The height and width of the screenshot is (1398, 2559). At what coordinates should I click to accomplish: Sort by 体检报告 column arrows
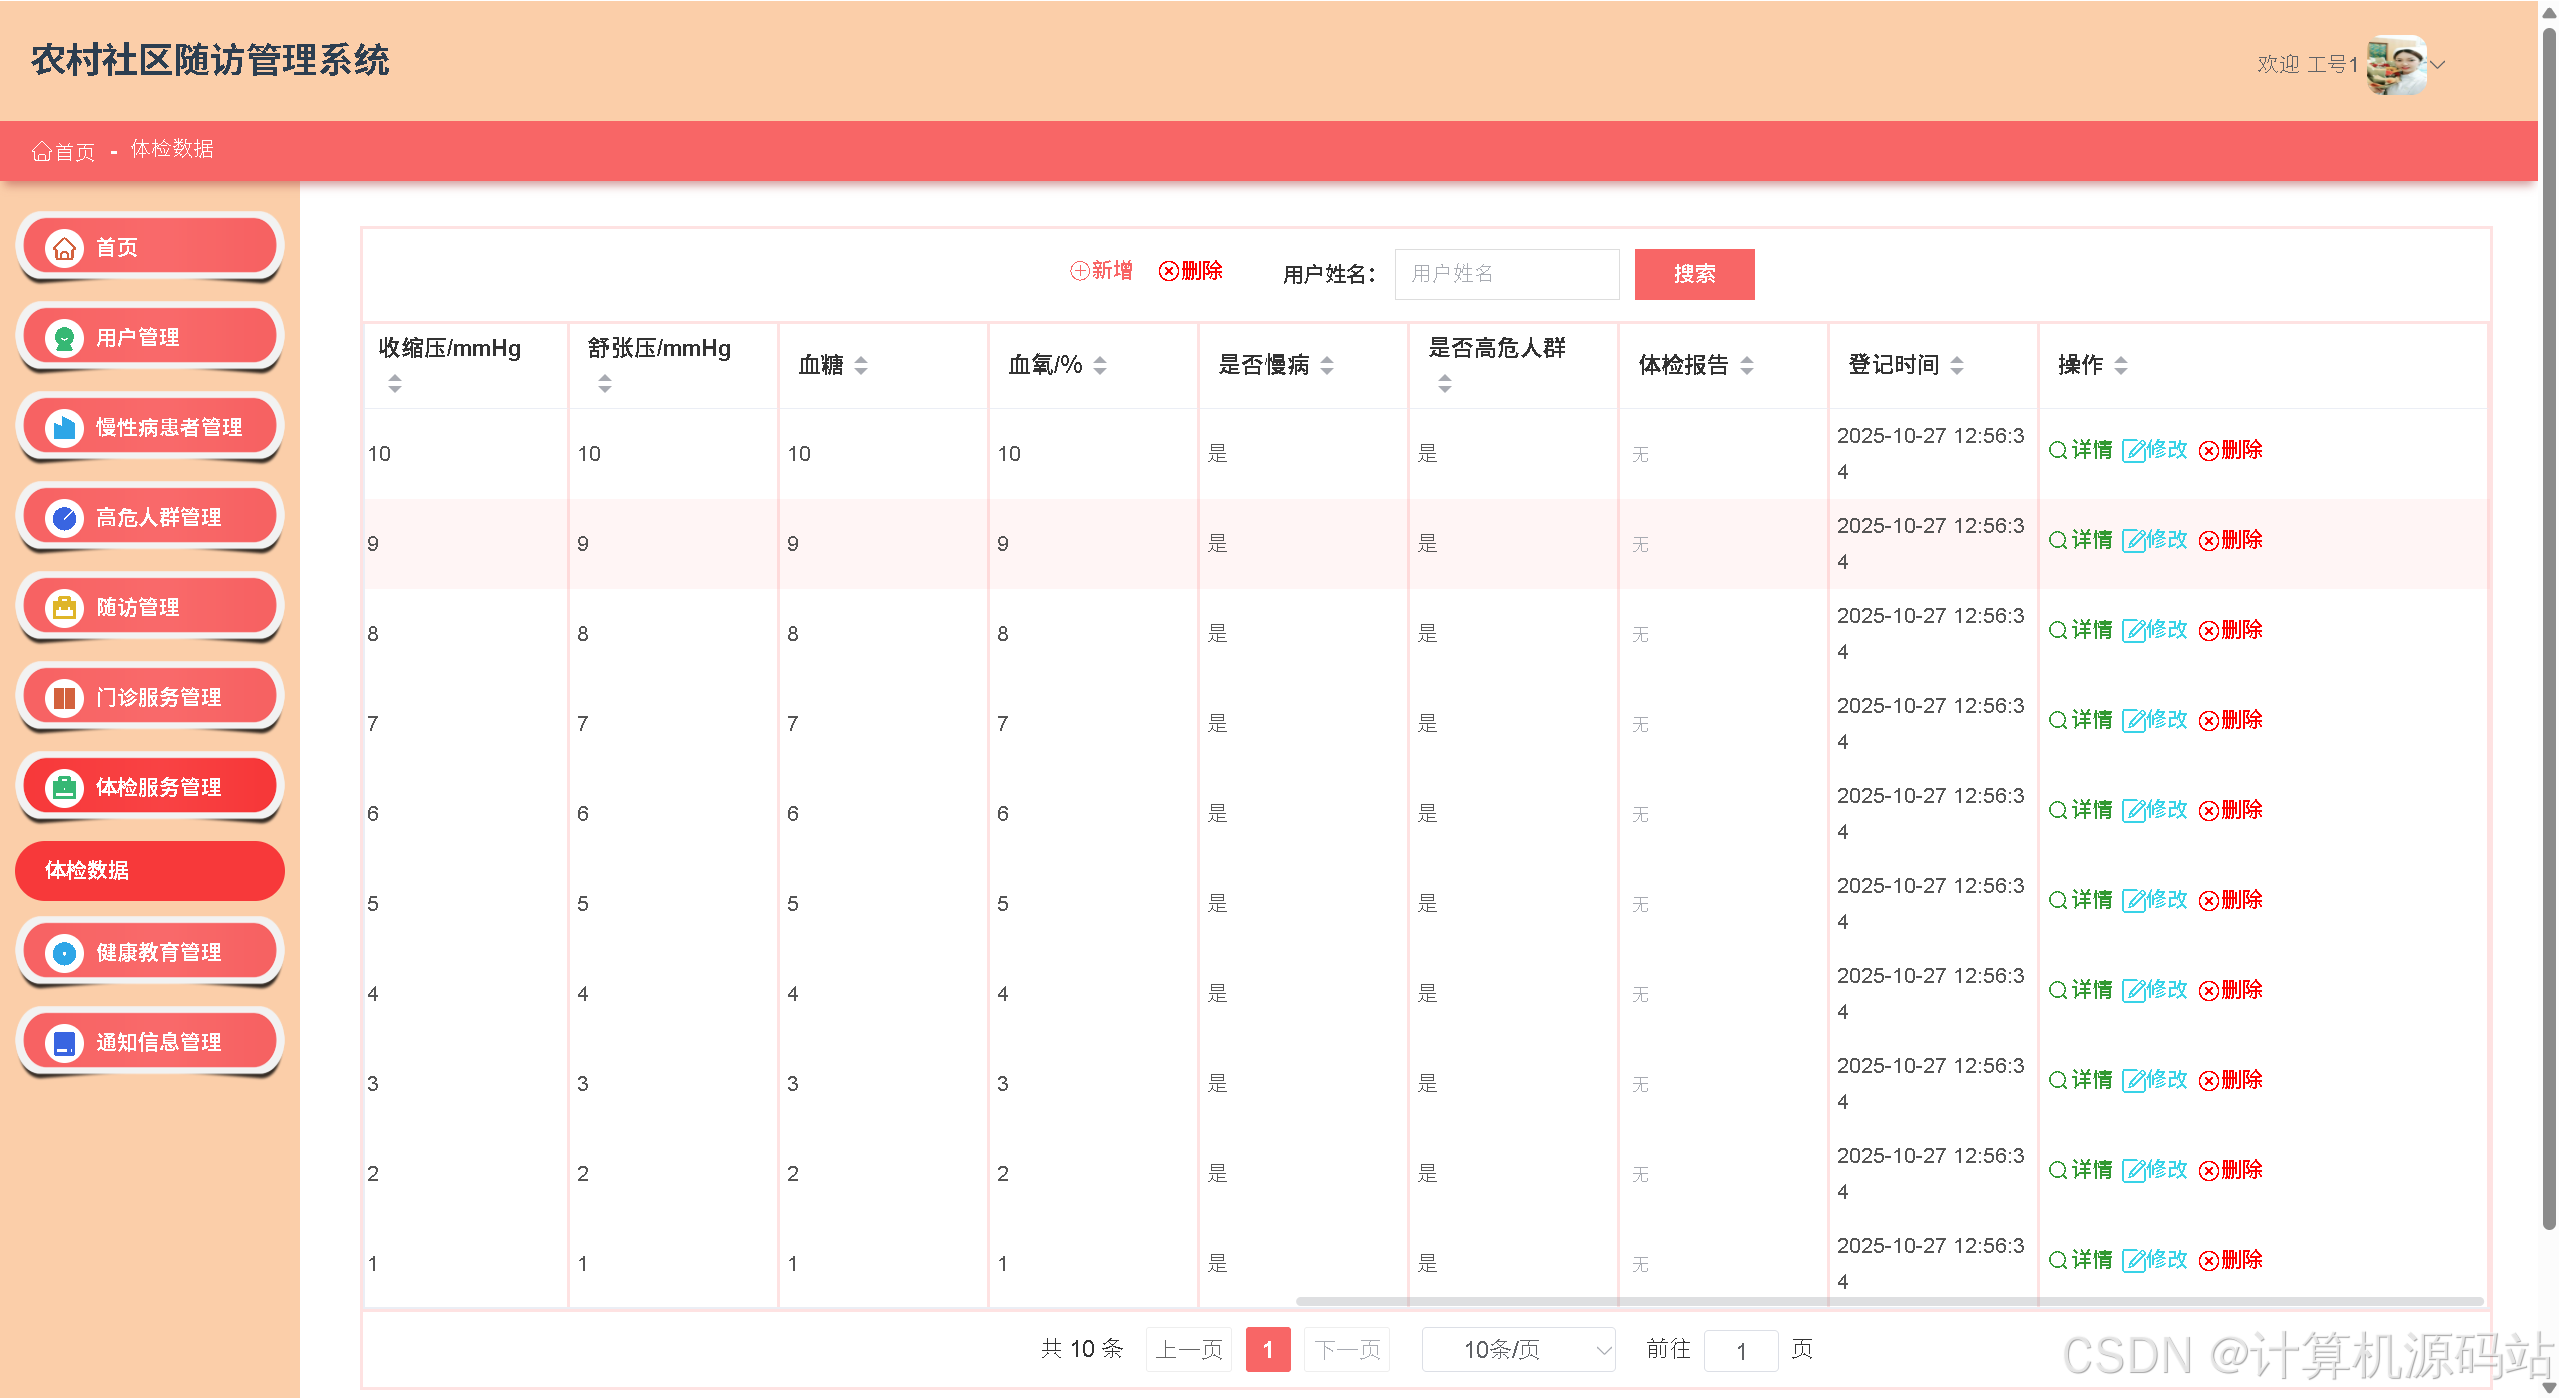pyautogui.click(x=1747, y=365)
